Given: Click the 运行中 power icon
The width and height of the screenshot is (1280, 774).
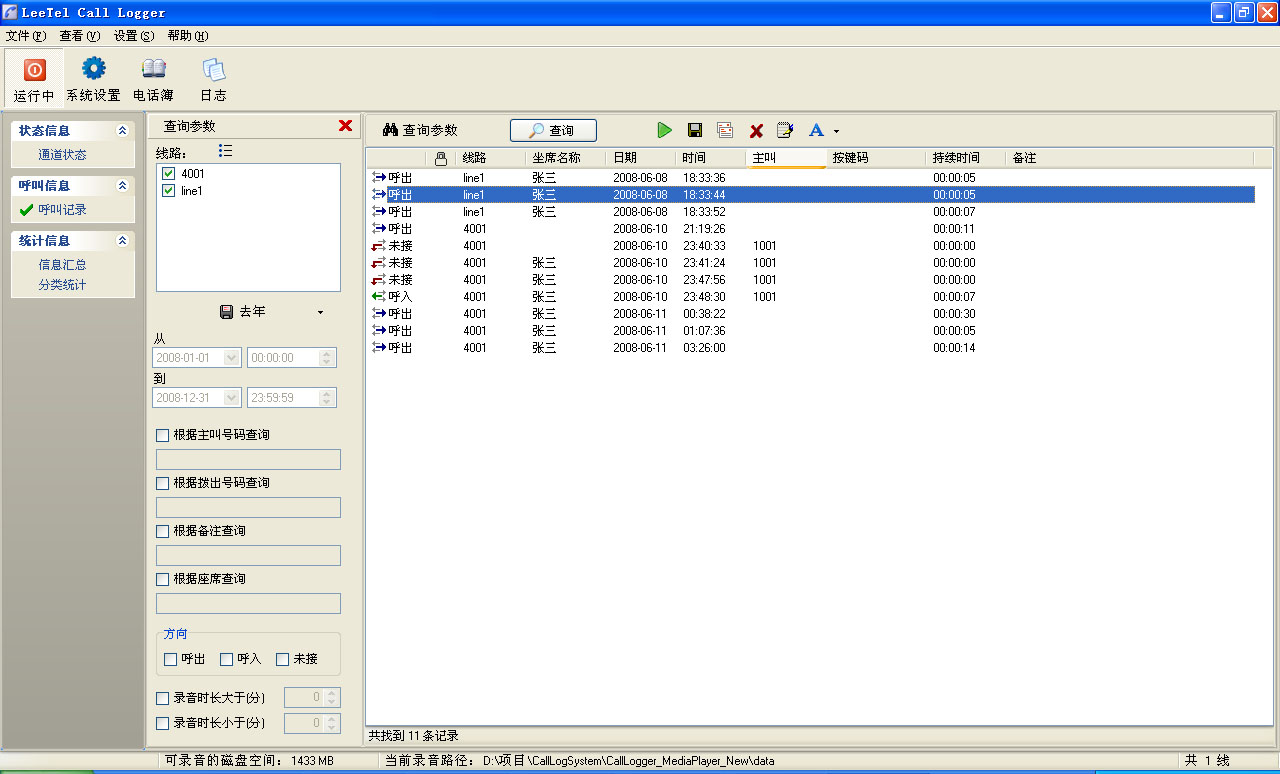Looking at the screenshot, I should point(34,71).
